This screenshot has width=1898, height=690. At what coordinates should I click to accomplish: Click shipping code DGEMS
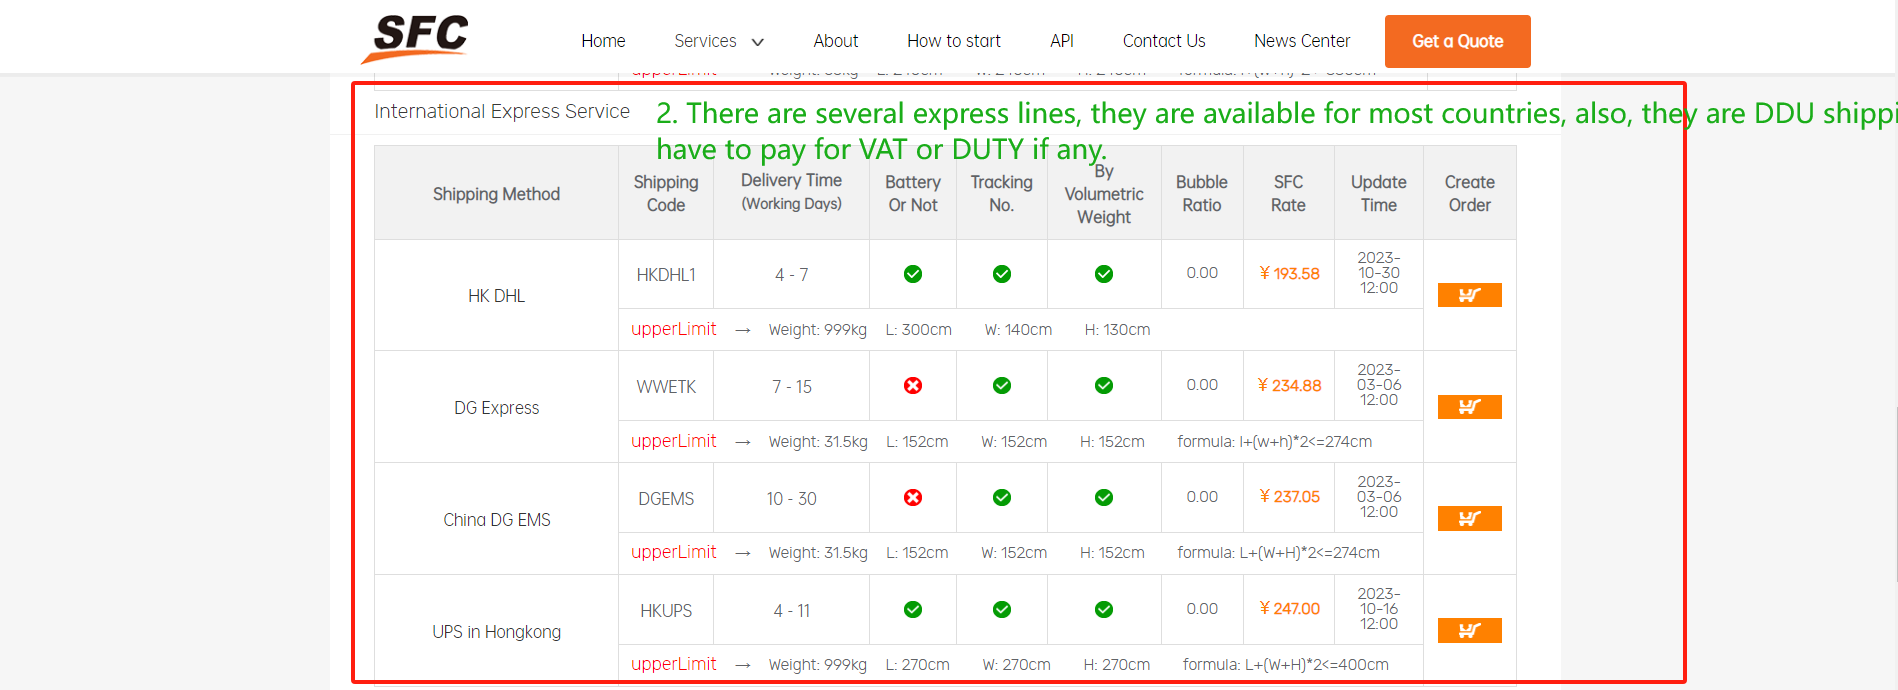pyautogui.click(x=666, y=499)
